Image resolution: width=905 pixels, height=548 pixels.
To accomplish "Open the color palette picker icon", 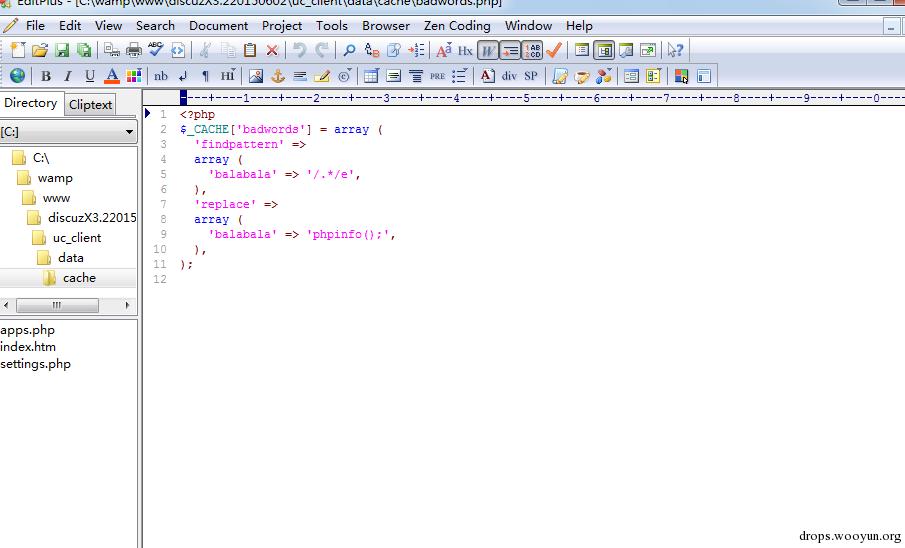I will coord(134,76).
